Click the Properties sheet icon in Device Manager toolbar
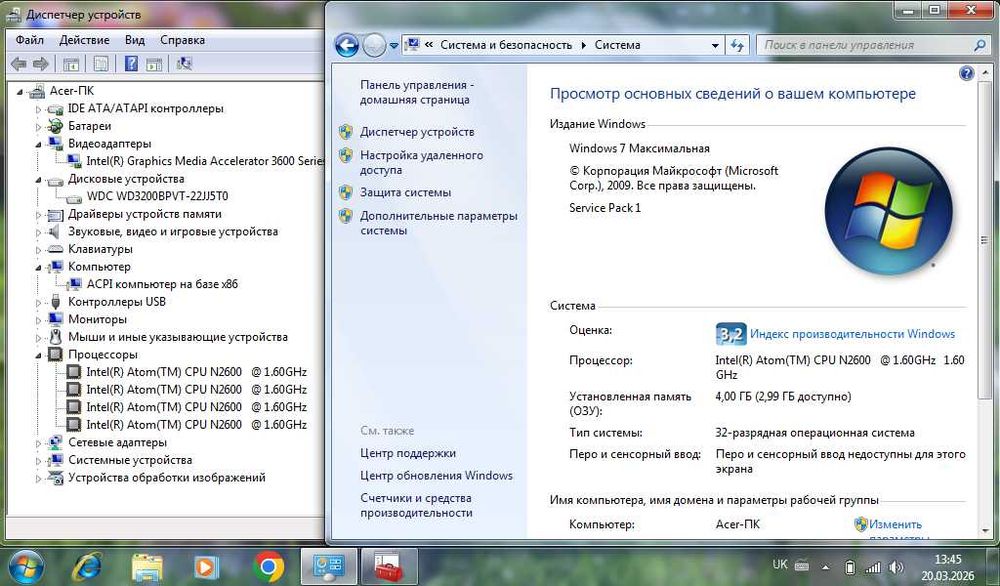The height and width of the screenshot is (586, 1000). coord(101,64)
